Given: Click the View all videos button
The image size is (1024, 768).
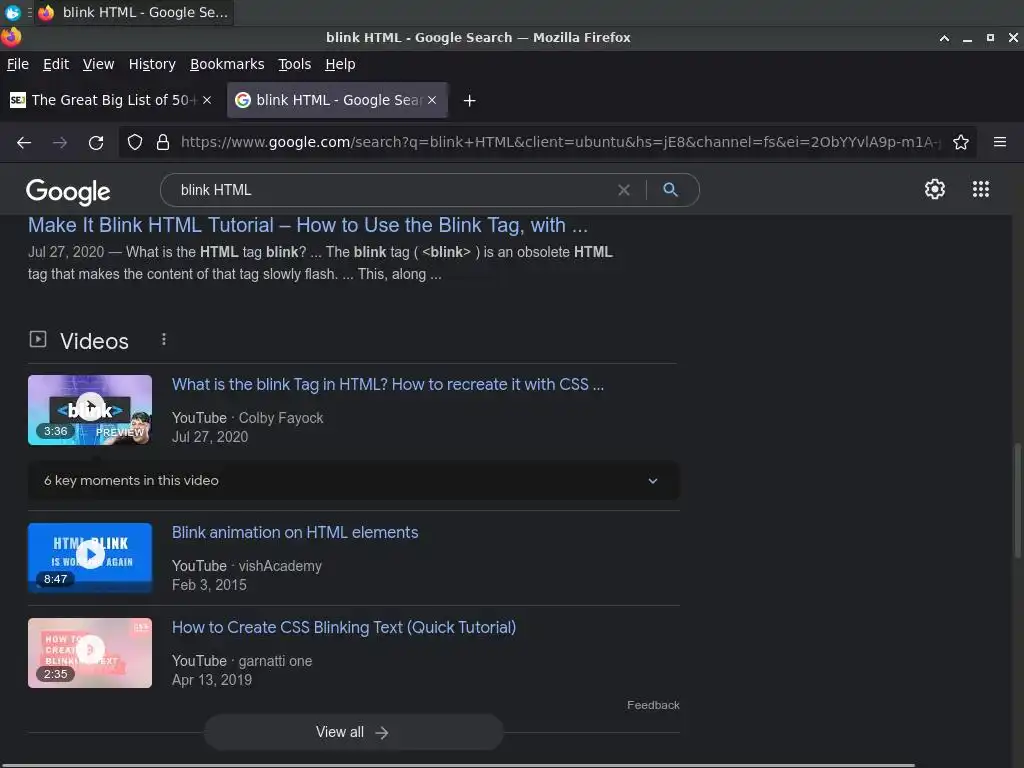Looking at the screenshot, I should [353, 732].
